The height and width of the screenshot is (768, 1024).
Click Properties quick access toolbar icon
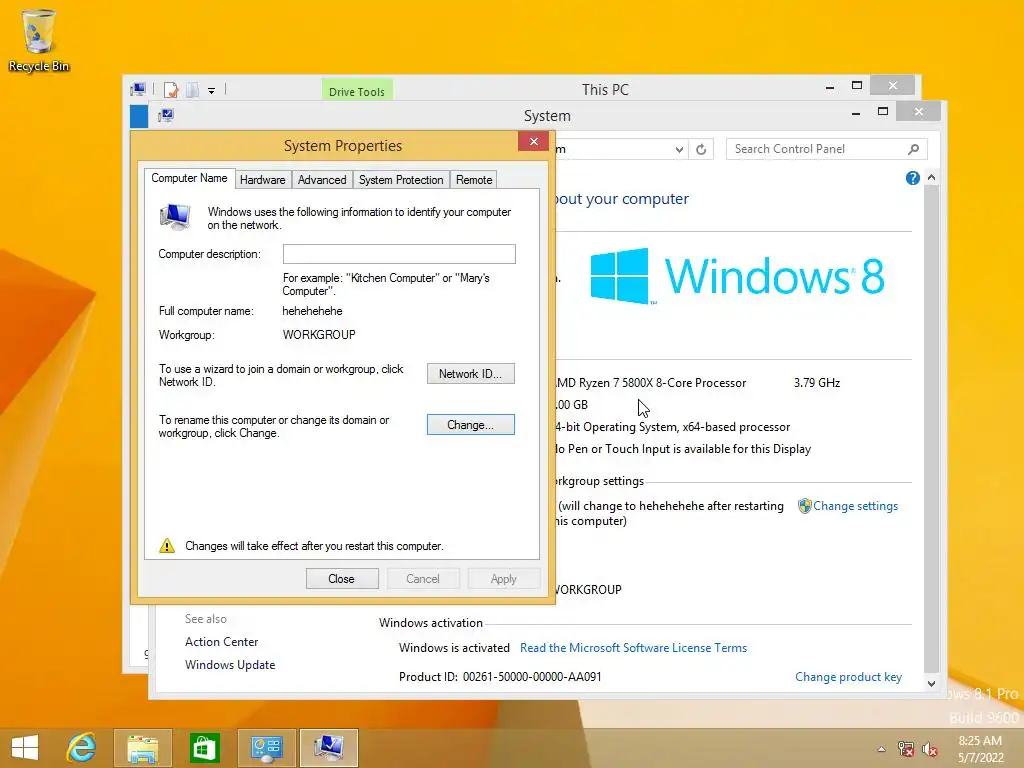pos(171,89)
